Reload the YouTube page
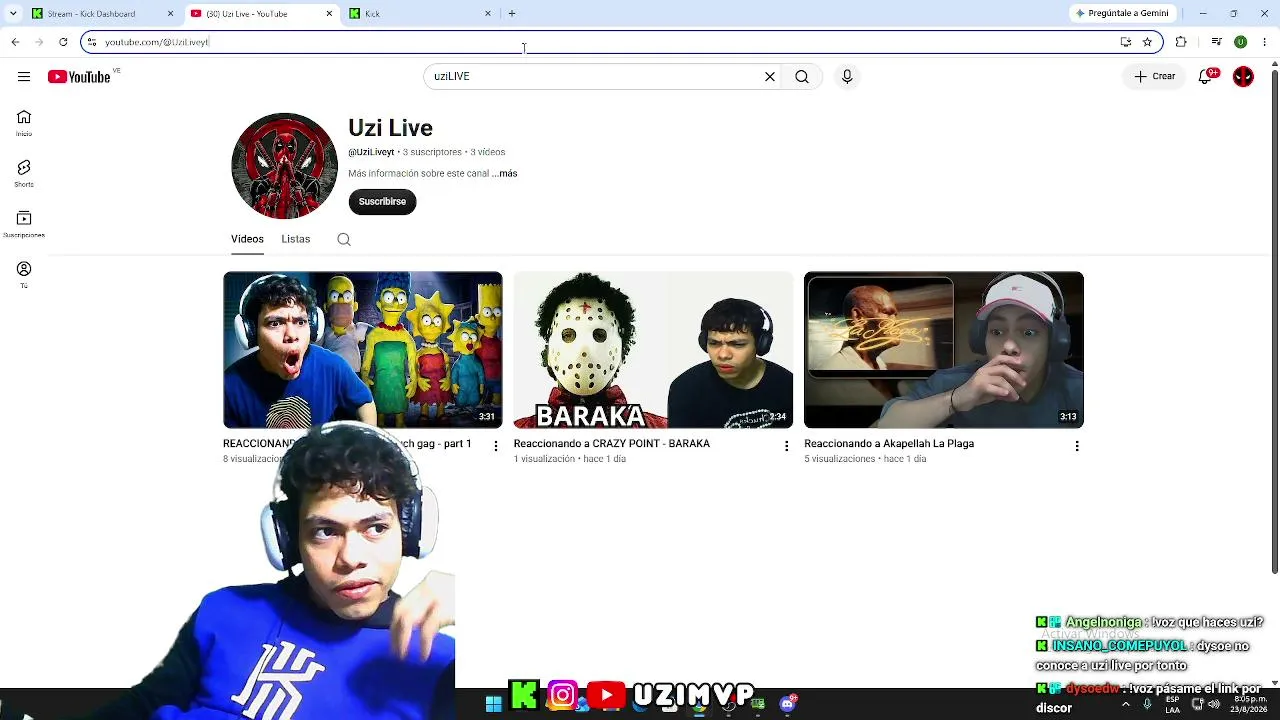 [x=63, y=42]
